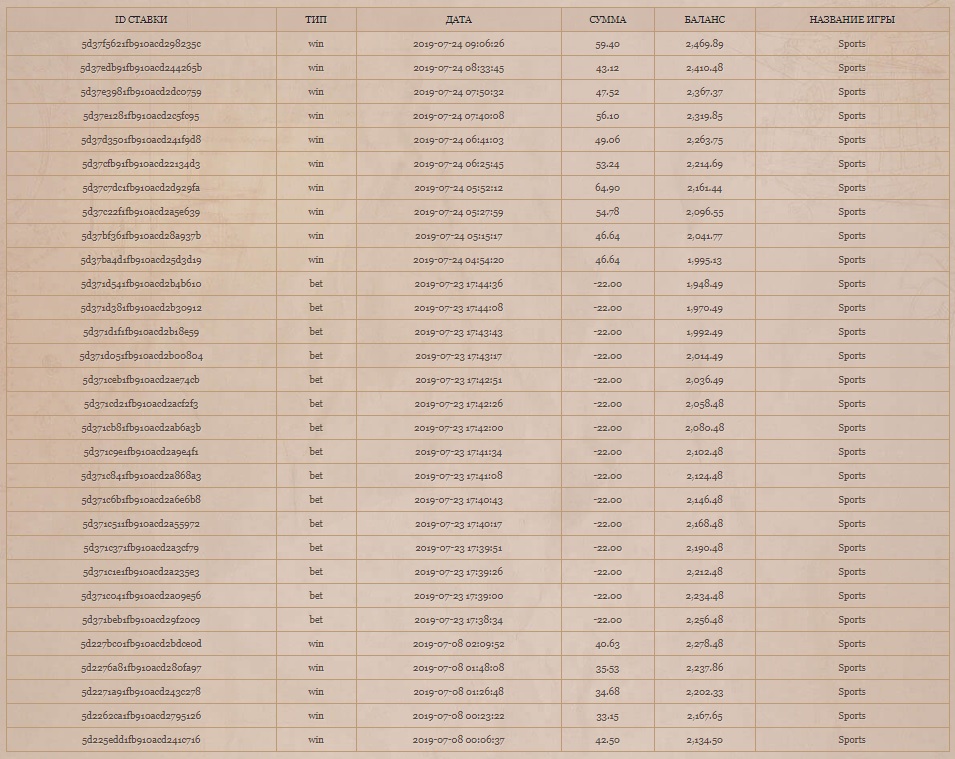
Task: Click the sum value 35.53
Action: [607, 668]
